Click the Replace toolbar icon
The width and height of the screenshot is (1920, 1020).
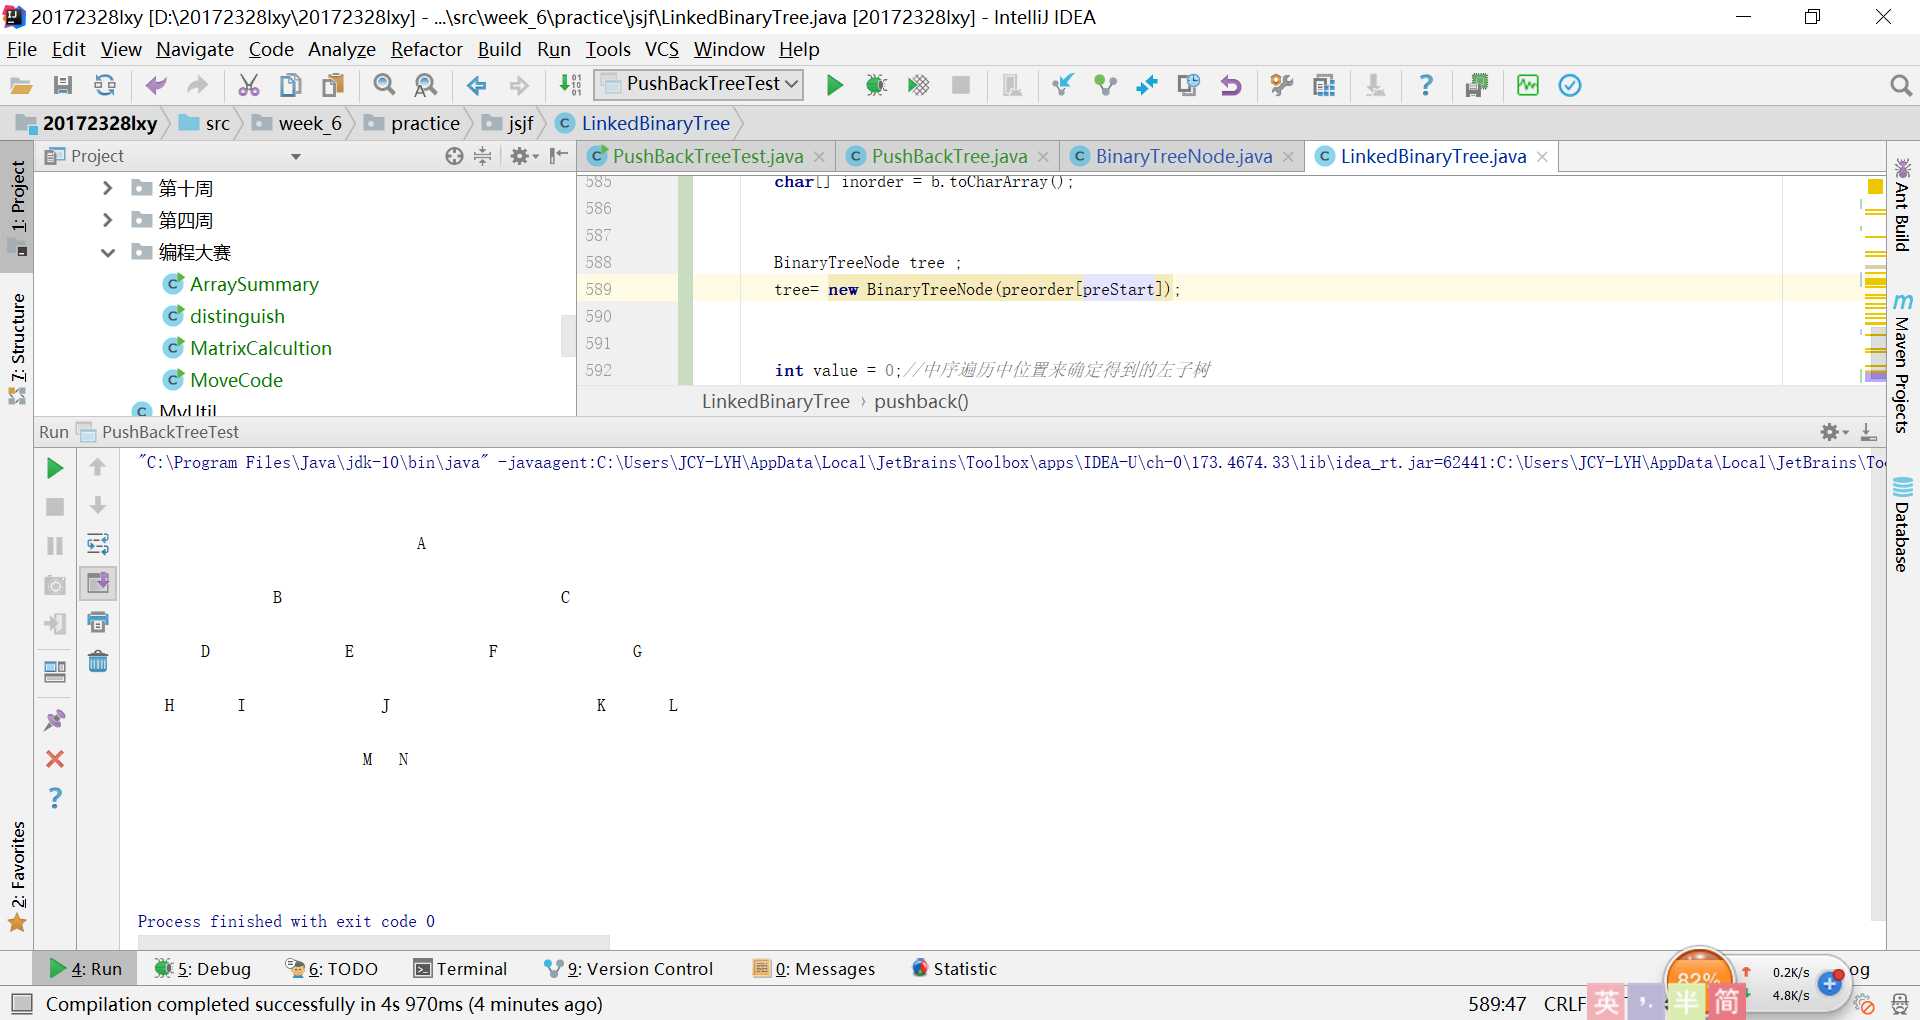(426, 86)
